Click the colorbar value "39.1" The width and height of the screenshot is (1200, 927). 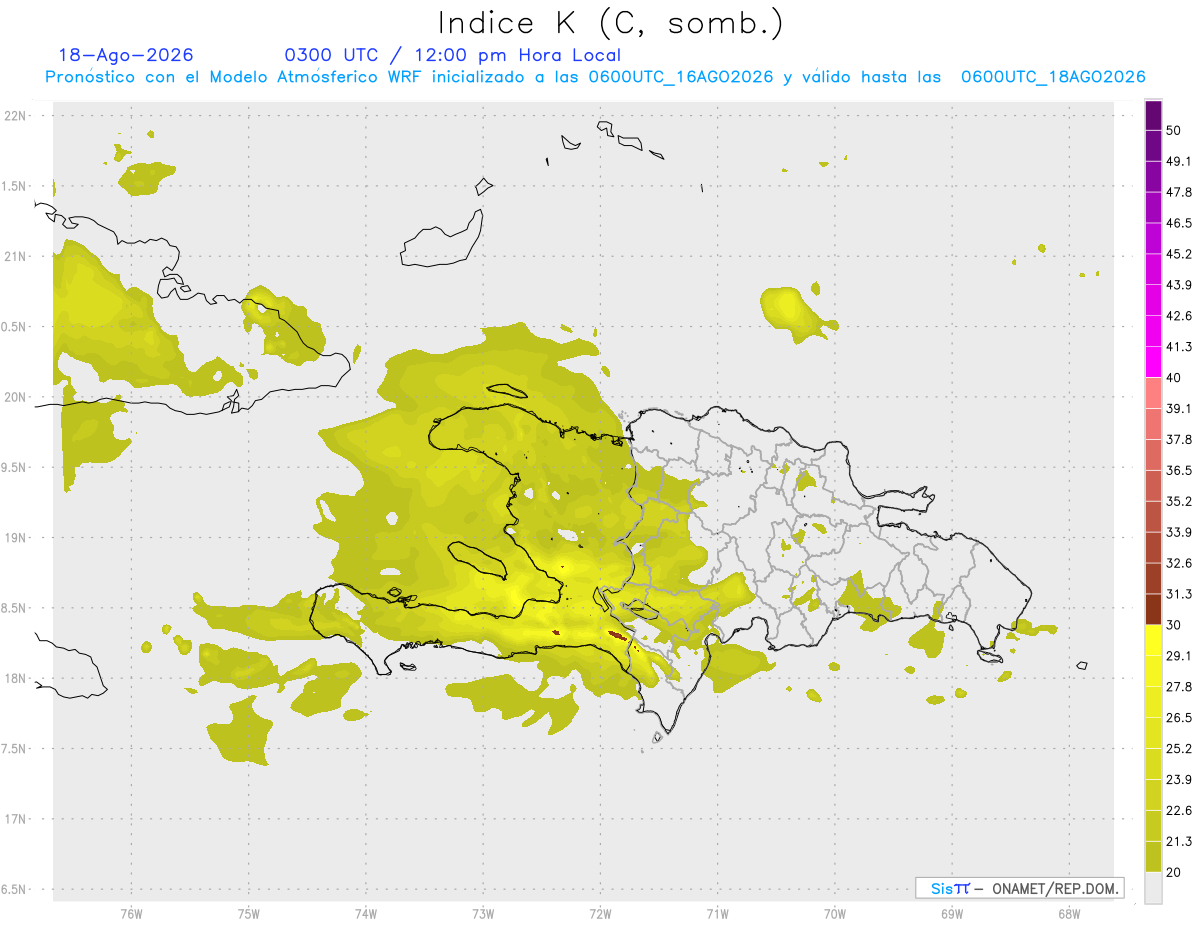pyautogui.click(x=1179, y=409)
